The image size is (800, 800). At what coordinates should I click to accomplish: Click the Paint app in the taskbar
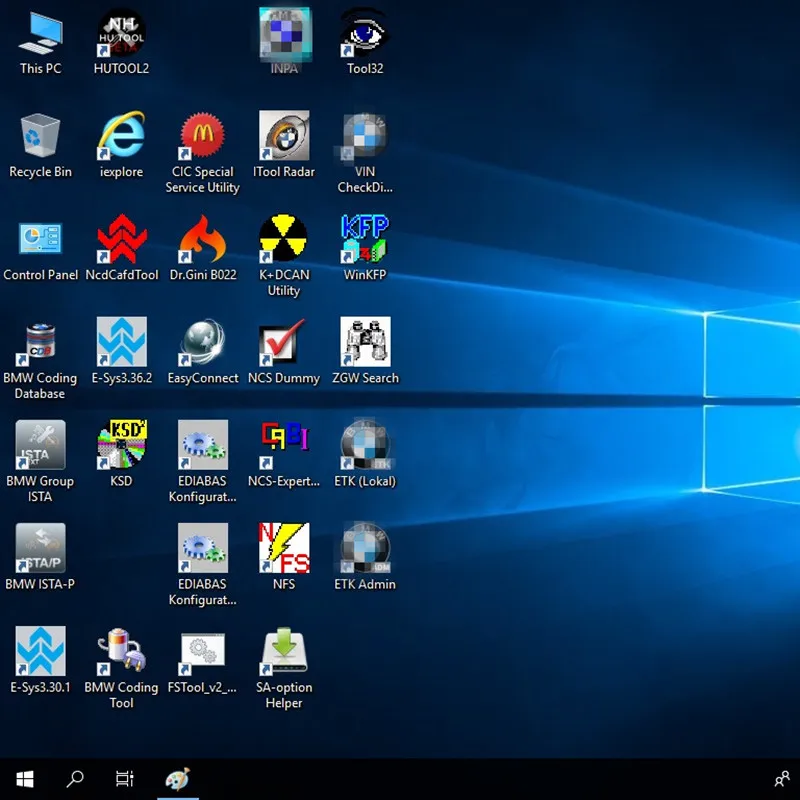tap(177, 779)
